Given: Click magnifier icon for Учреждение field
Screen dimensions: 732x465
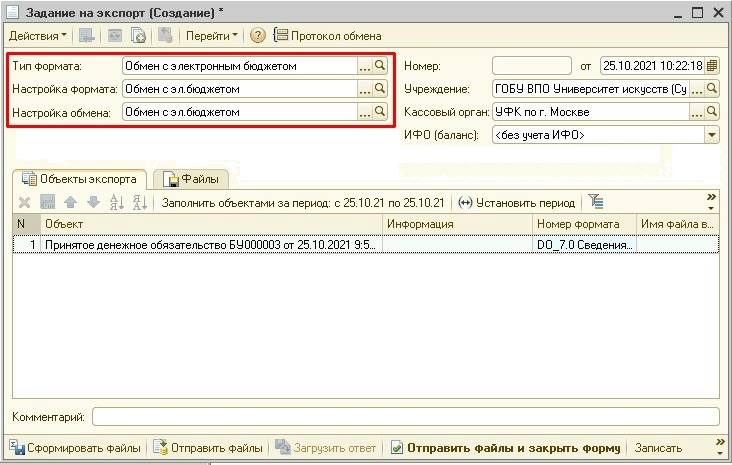Looking at the screenshot, I should click(712, 89).
